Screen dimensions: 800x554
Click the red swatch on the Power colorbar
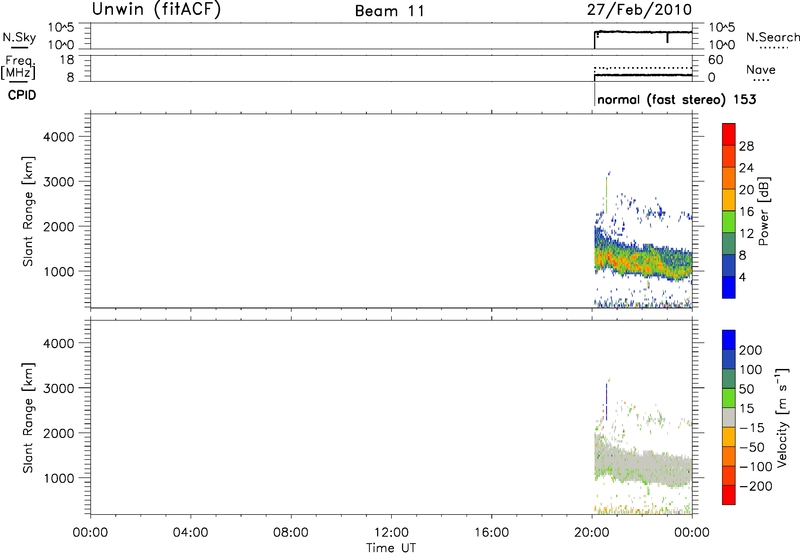tap(729, 134)
